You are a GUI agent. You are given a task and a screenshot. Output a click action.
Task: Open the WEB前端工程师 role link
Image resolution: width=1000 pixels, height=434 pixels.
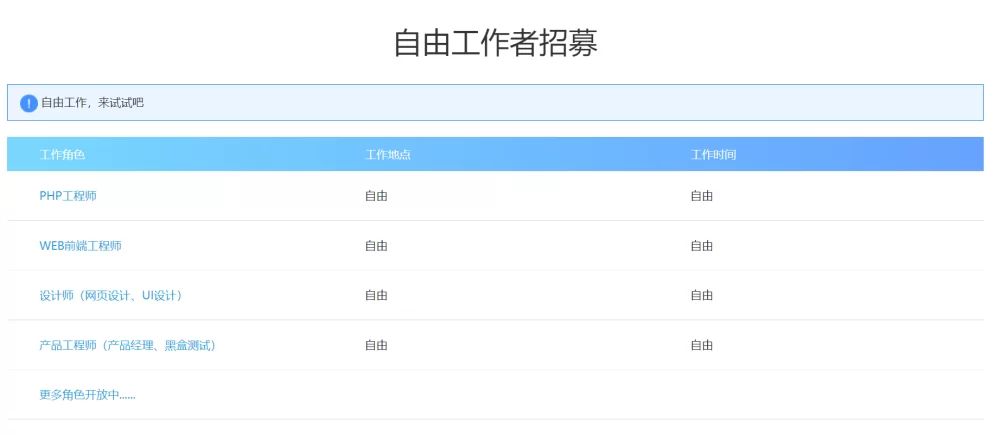pos(80,246)
